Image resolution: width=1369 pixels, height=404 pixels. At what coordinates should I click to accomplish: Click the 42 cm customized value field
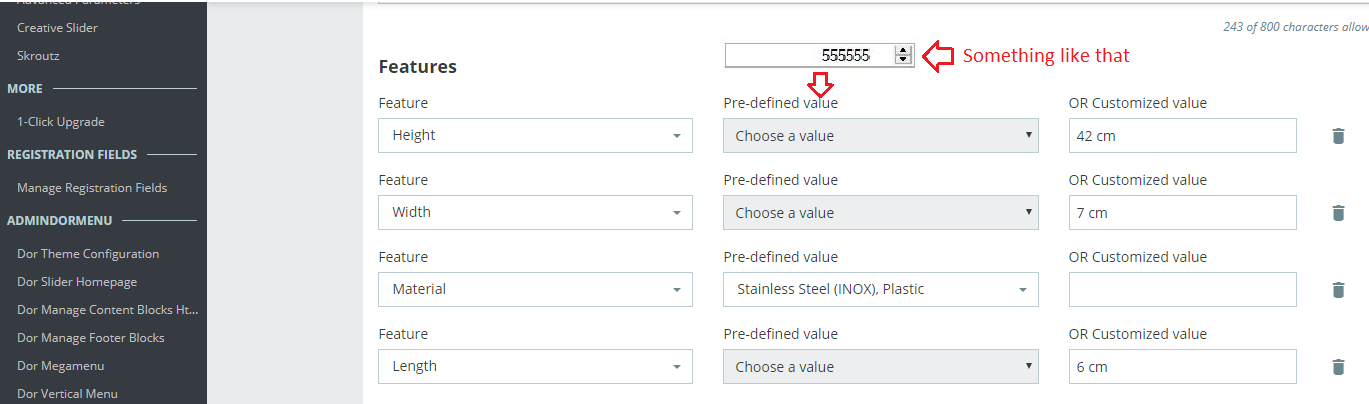coord(1182,136)
